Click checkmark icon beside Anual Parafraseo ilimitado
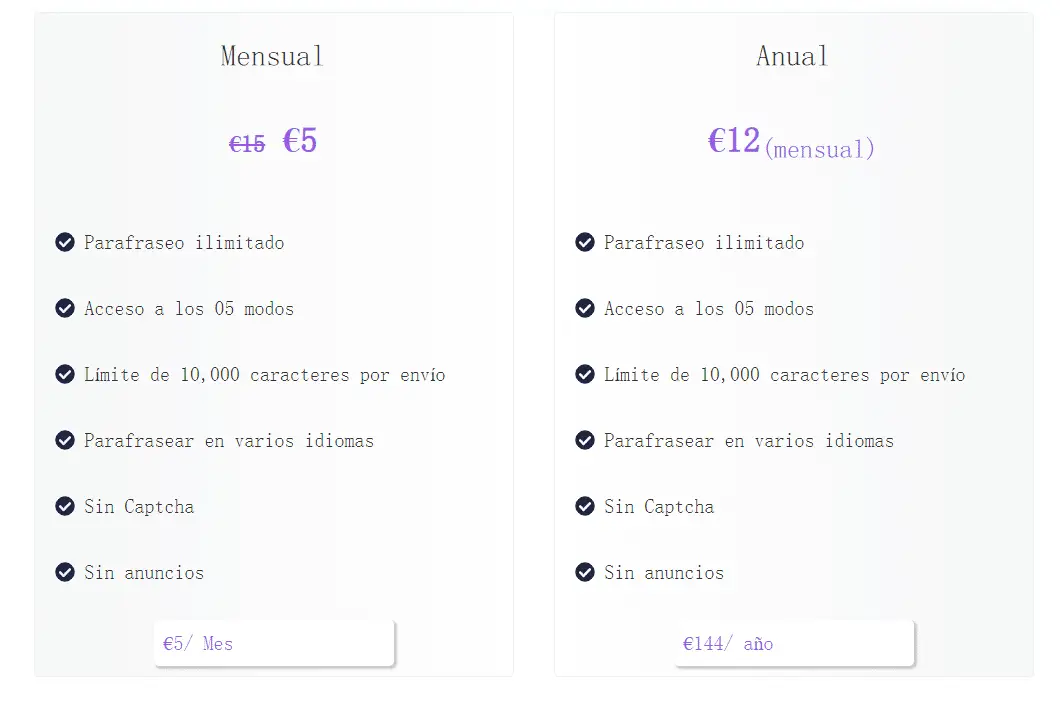 585,242
